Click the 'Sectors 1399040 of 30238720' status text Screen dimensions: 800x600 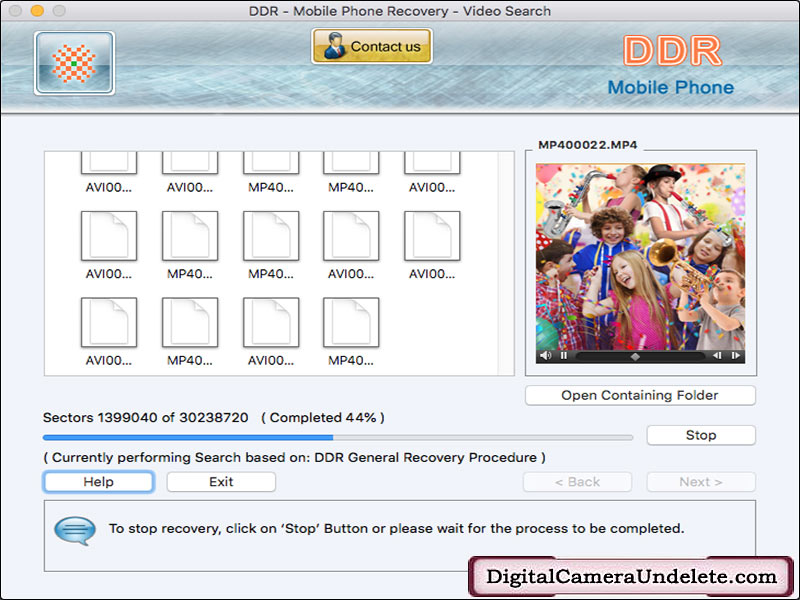pos(145,417)
